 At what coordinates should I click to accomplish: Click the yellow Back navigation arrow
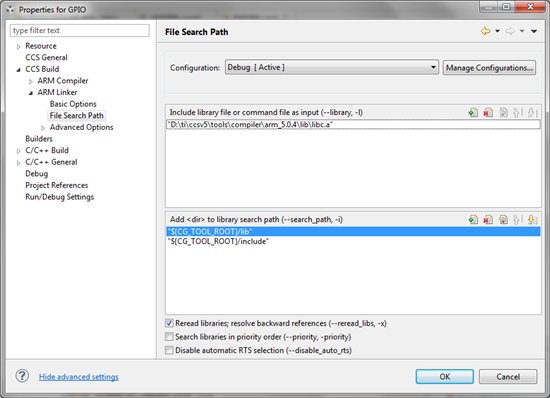(485, 31)
